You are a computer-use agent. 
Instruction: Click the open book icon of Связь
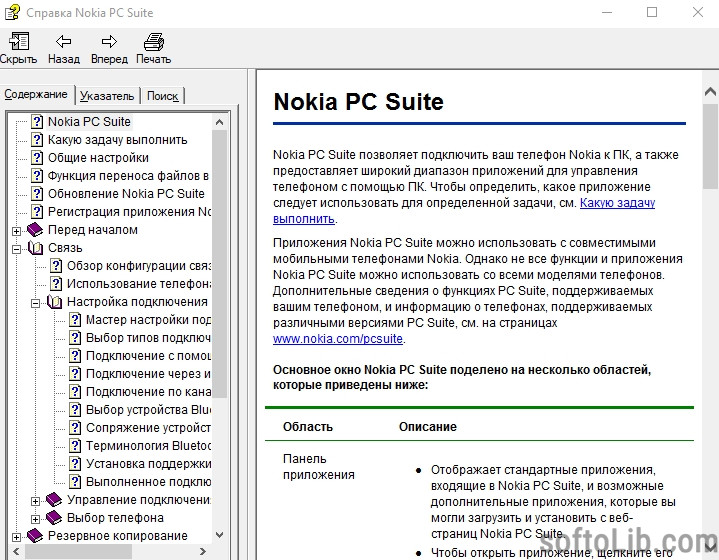[x=35, y=248]
